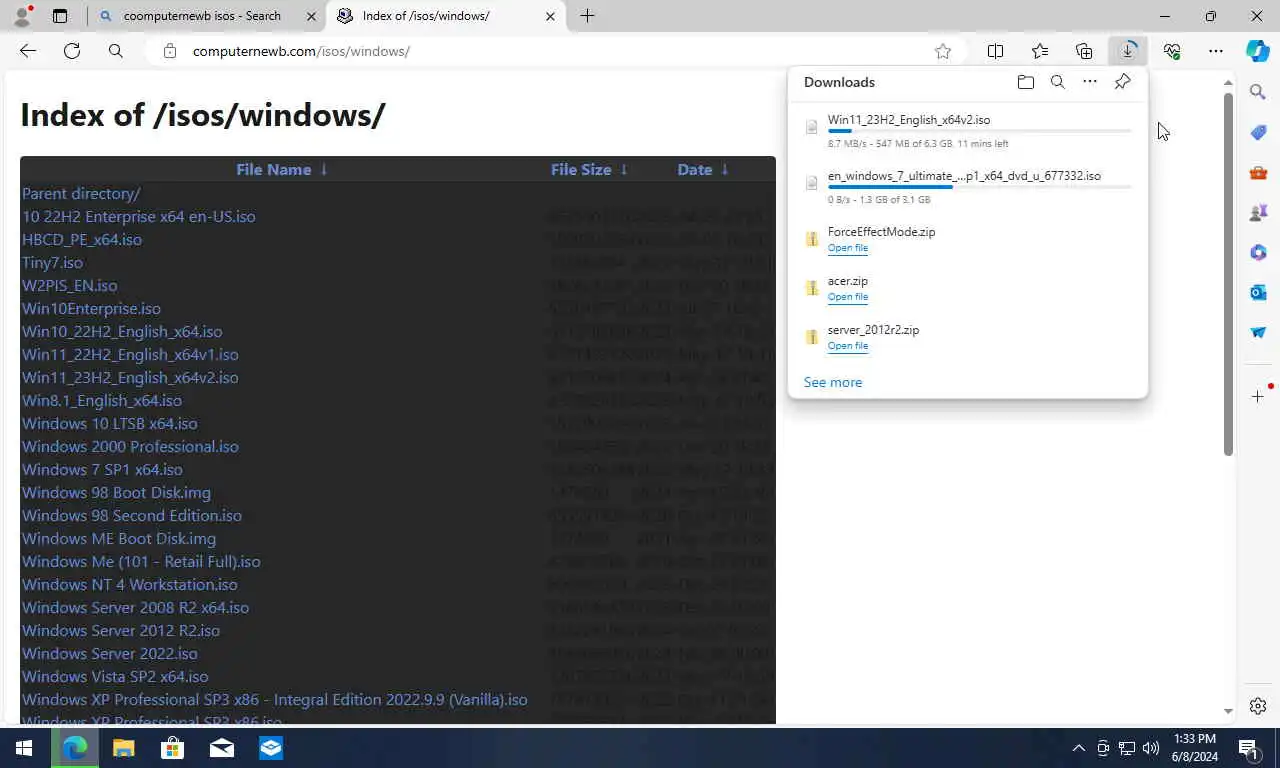Click the en_windows_7_ultimate download progress bar

pos(980,187)
